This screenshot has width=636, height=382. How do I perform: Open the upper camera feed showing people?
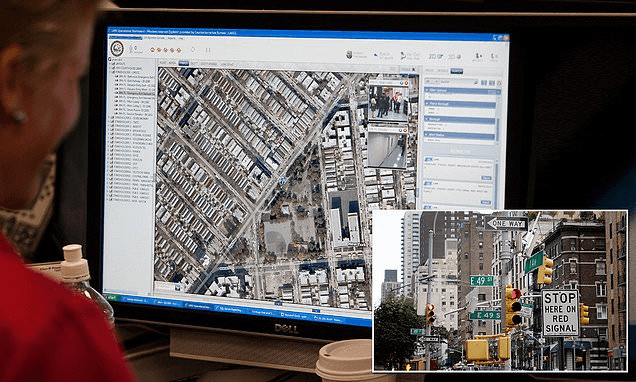pos(389,103)
